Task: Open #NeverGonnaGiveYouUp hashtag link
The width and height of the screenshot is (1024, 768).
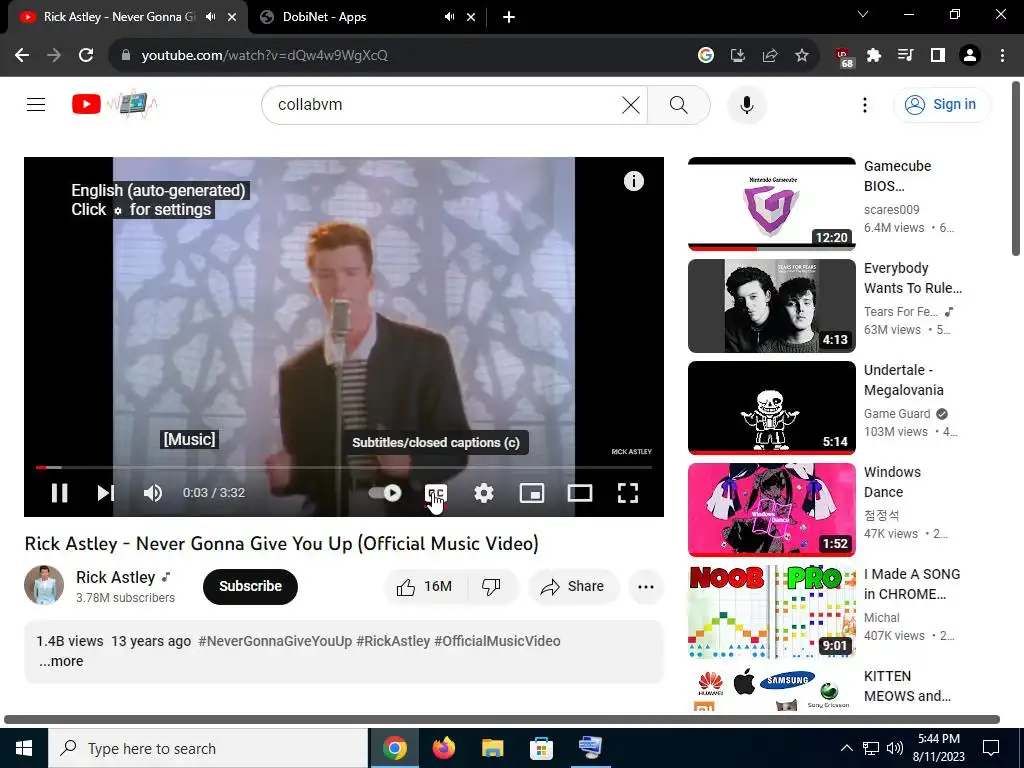Action: pyautogui.click(x=275, y=641)
